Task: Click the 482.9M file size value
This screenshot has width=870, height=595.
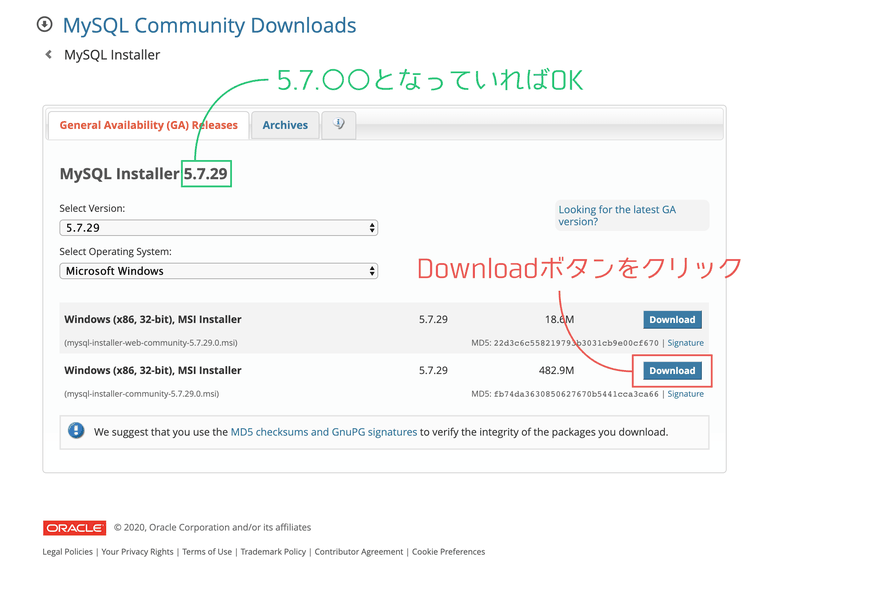Action: 557,370
